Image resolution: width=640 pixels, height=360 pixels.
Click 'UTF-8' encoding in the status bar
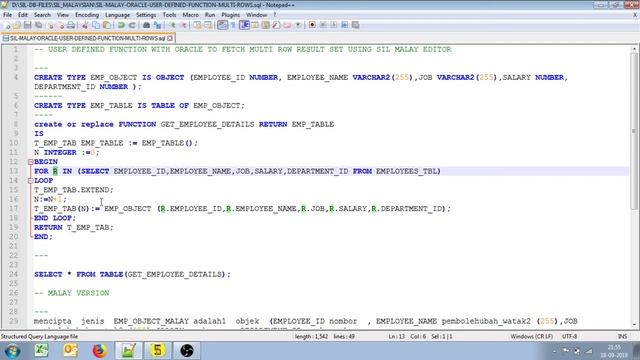569,337
